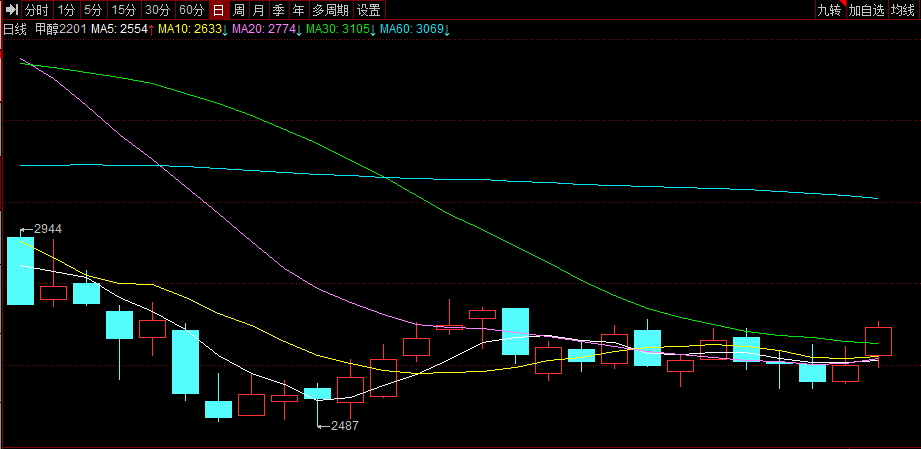Click the MA5: 2554 indicator label
The width and height of the screenshot is (921, 449).
(x=123, y=29)
